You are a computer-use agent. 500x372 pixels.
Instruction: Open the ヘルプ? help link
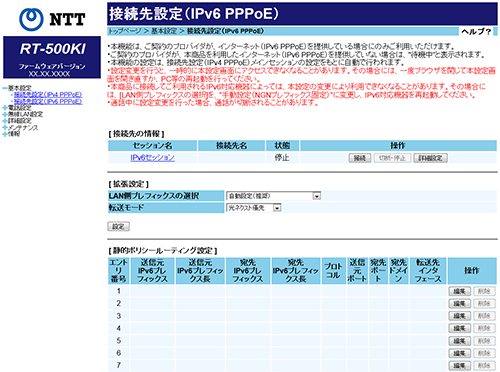tap(476, 32)
